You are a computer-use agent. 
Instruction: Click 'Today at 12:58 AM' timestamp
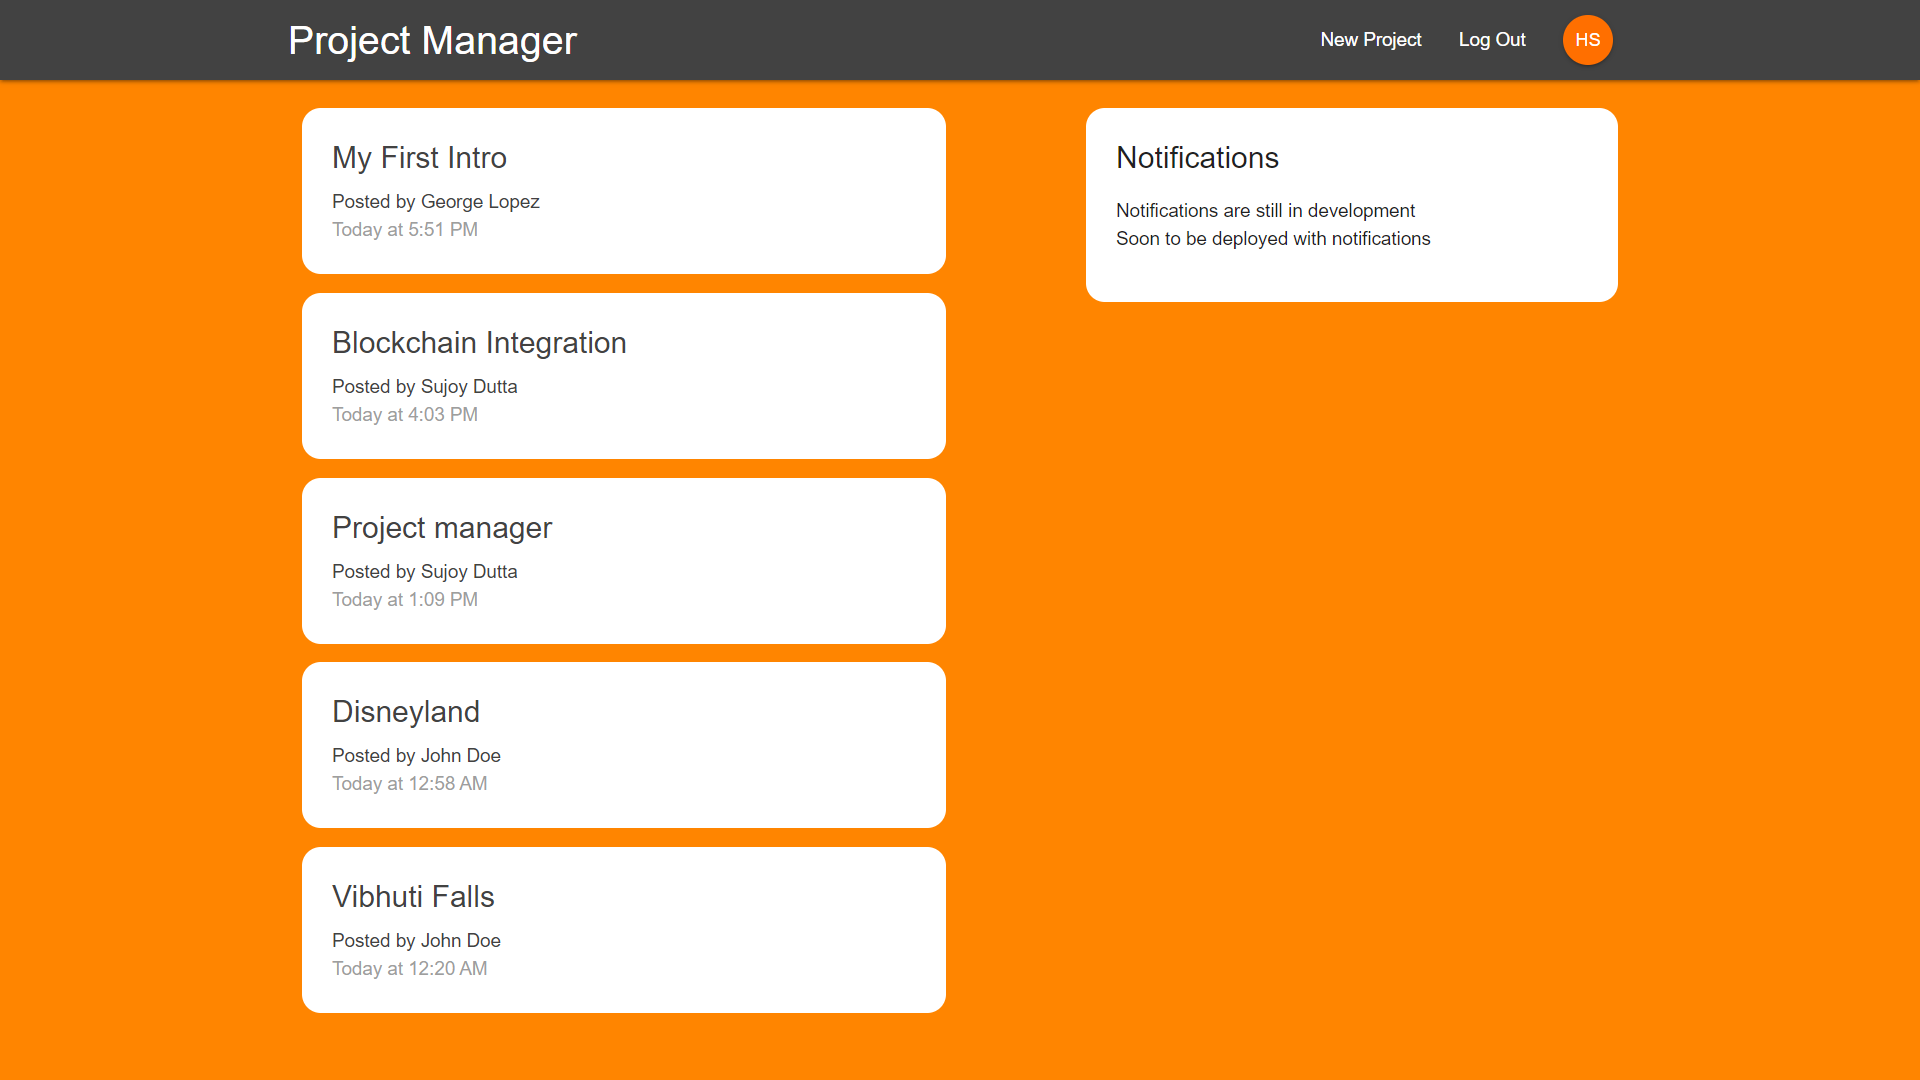[409, 784]
